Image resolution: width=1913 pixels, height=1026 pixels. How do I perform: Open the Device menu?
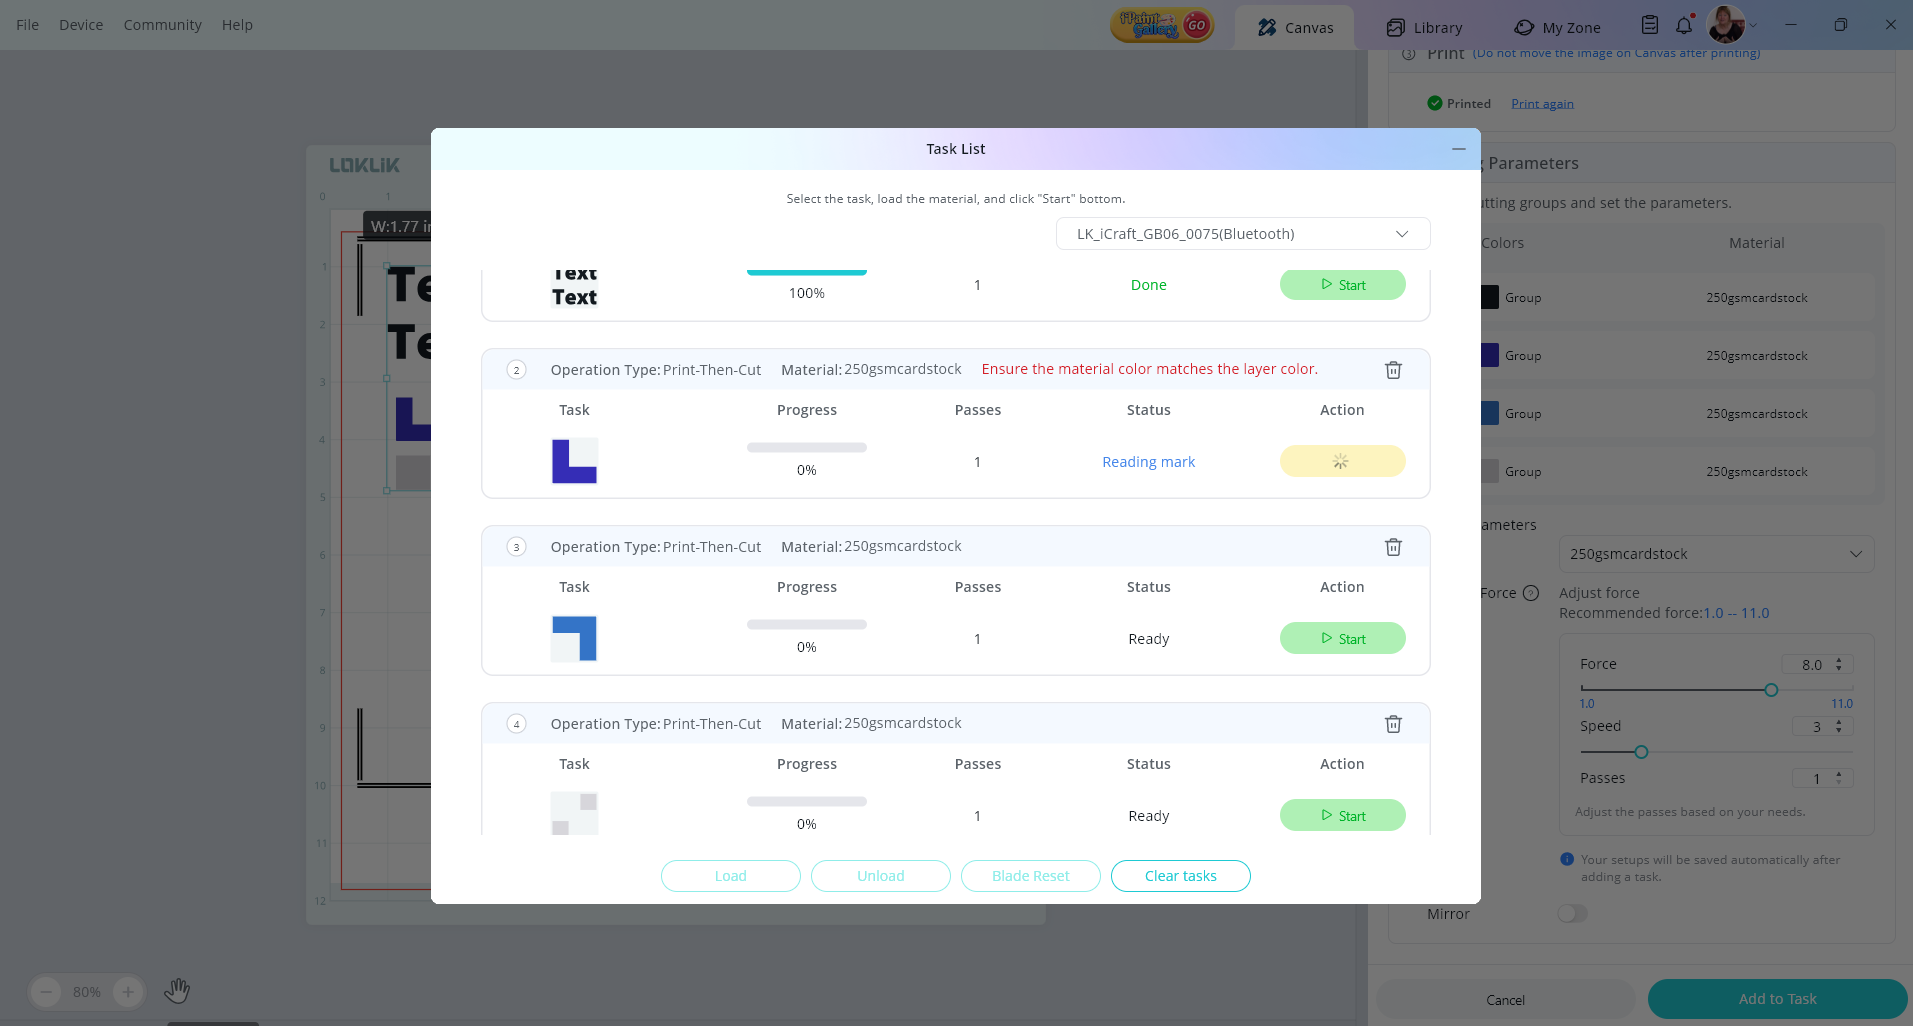(81, 25)
